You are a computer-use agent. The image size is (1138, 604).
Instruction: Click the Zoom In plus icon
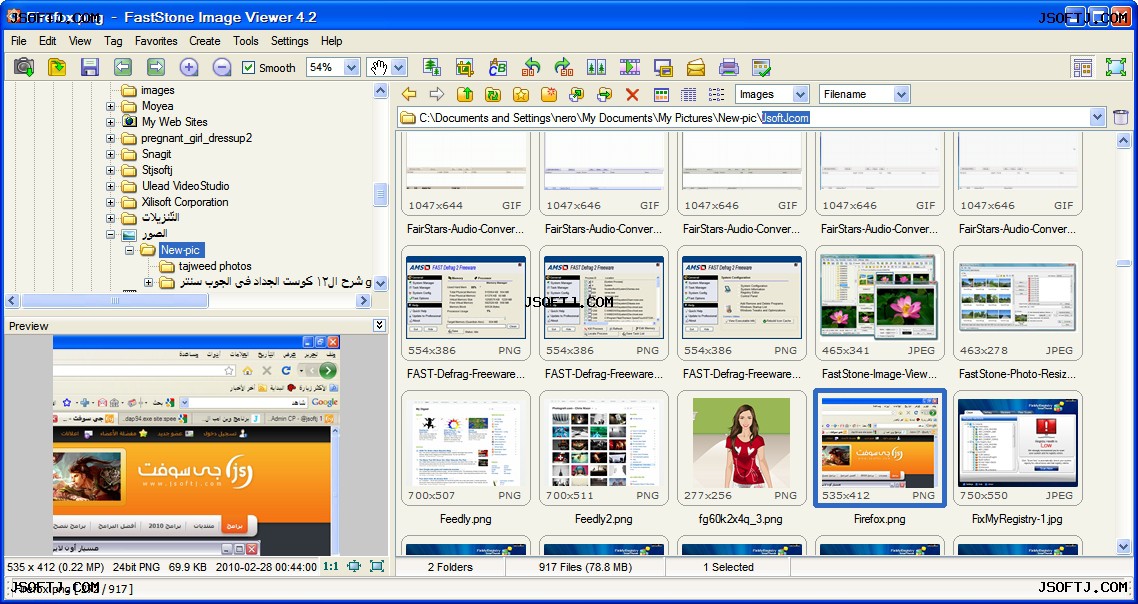coord(189,68)
